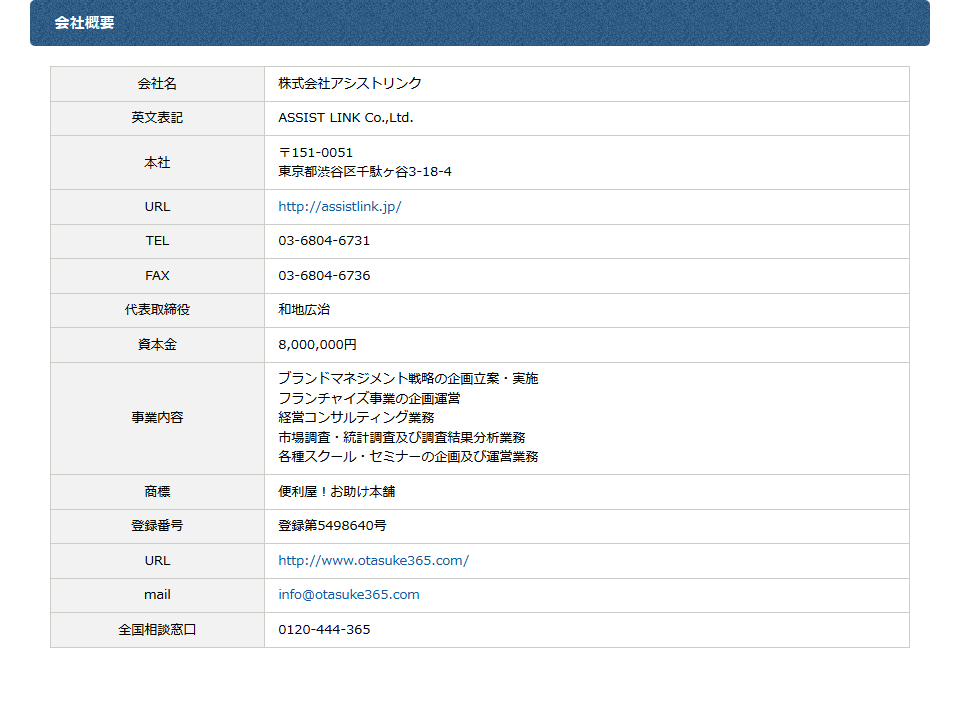Click the phone number 03-6804-6731
960x708 pixels.
pos(324,241)
